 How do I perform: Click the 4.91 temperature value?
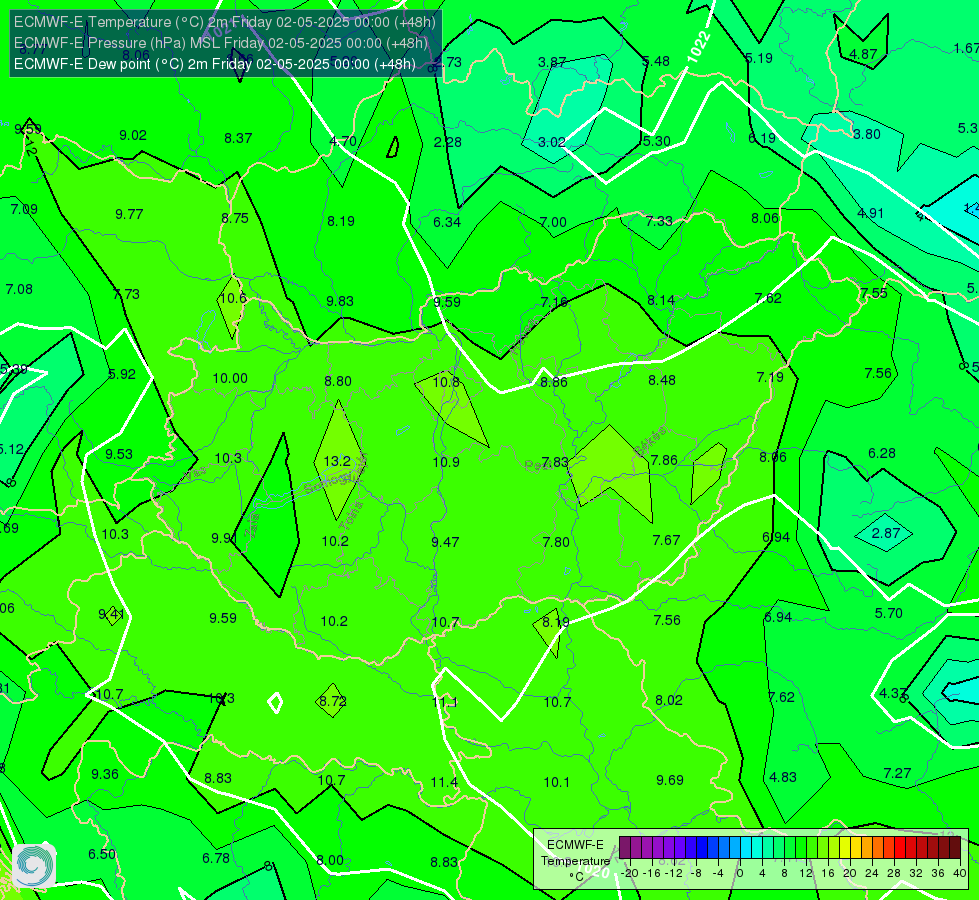point(870,213)
